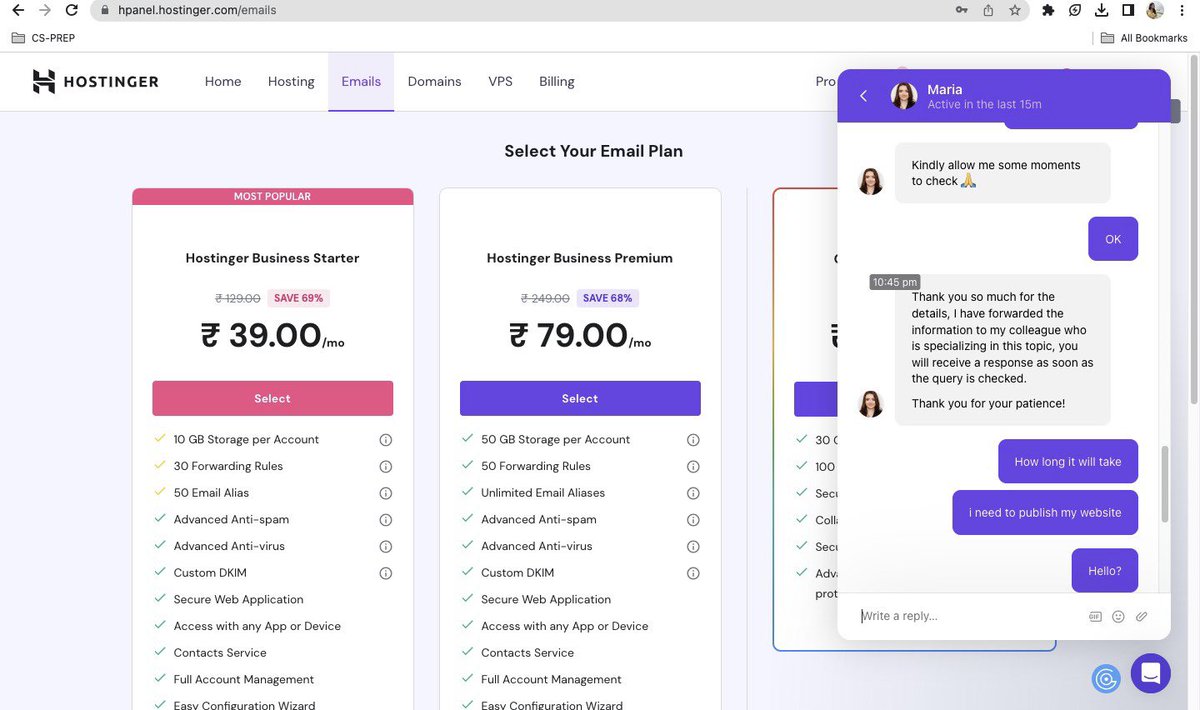
Task: Show info for Premium Unlimited Email Aliases
Action: tap(693, 493)
